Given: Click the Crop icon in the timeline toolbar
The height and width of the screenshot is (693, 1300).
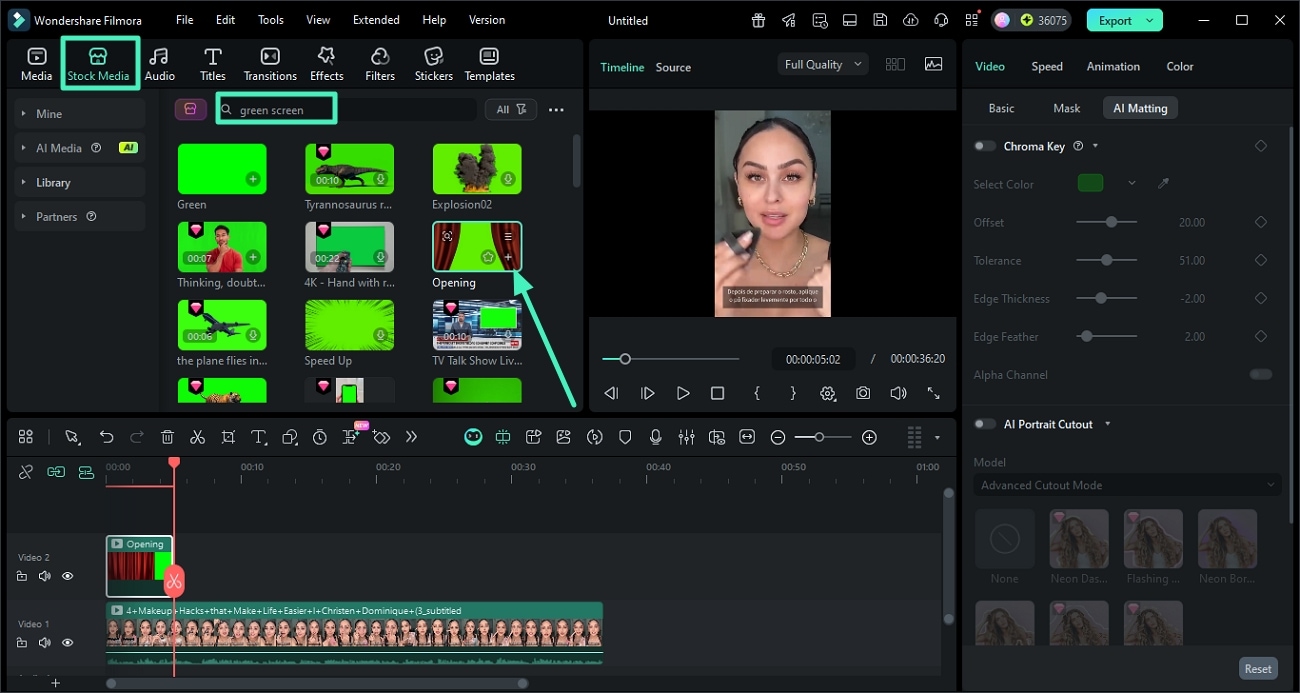Looking at the screenshot, I should (228, 437).
